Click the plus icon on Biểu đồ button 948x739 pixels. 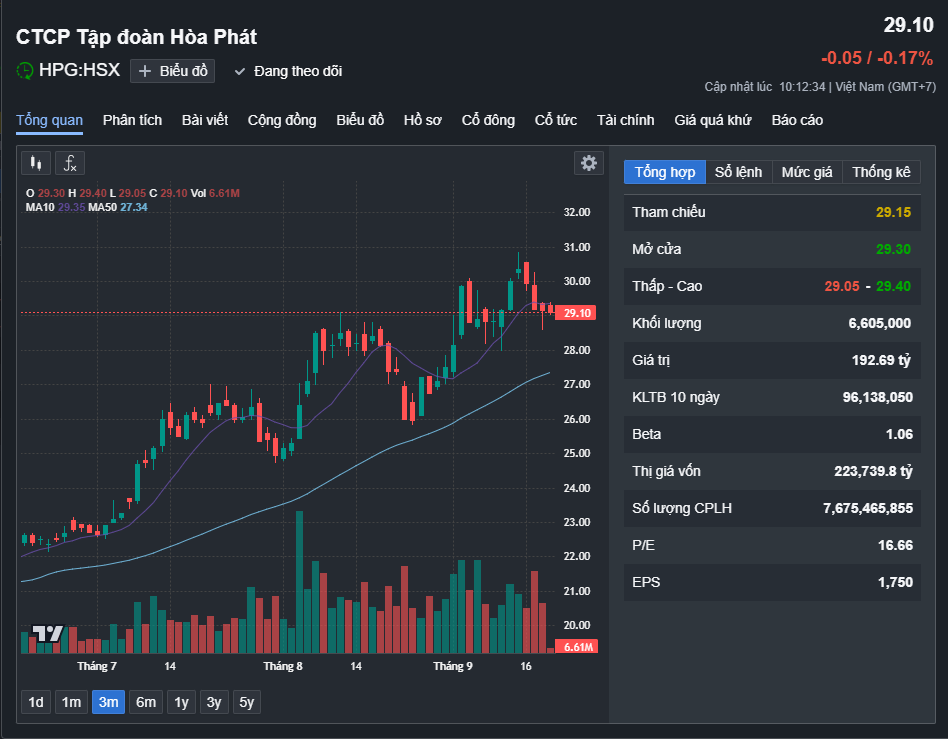coord(144,71)
